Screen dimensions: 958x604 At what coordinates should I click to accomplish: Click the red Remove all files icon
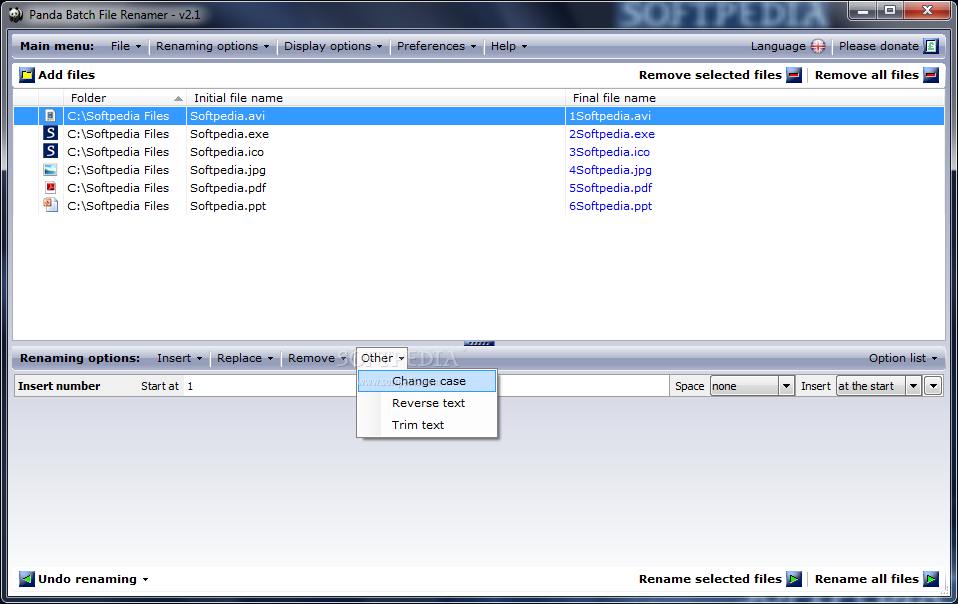931,75
